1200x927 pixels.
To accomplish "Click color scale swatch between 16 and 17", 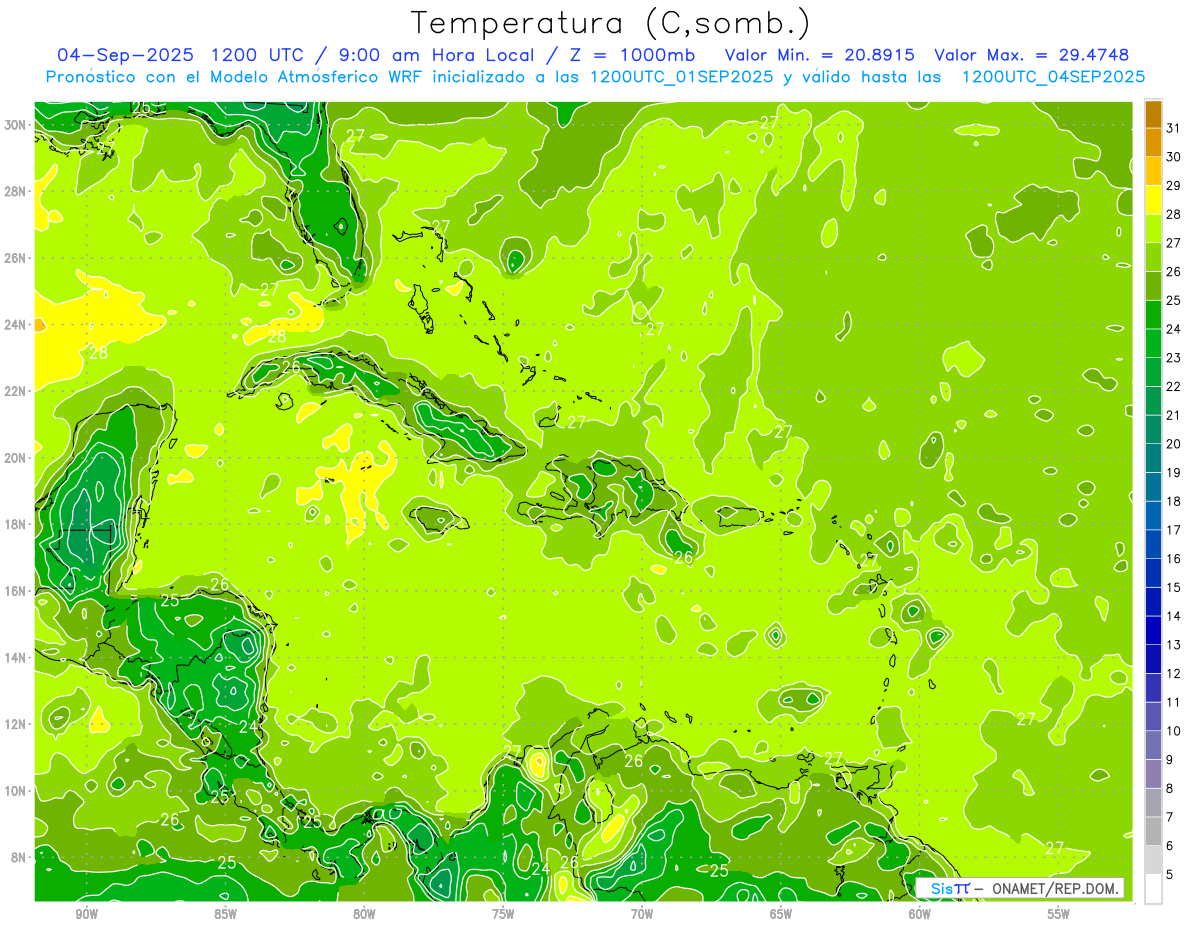I will point(1153,544).
